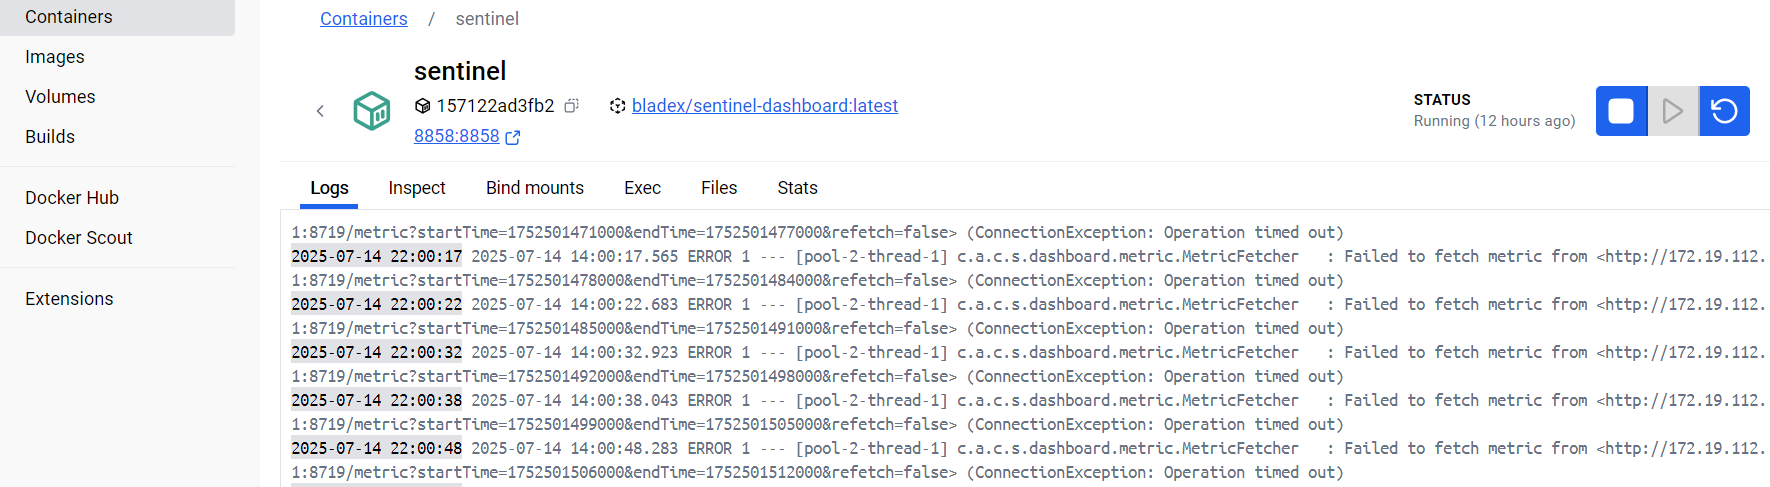Navigate to Containers breadcrumb link
The image size is (1770, 487).
coord(364,19)
